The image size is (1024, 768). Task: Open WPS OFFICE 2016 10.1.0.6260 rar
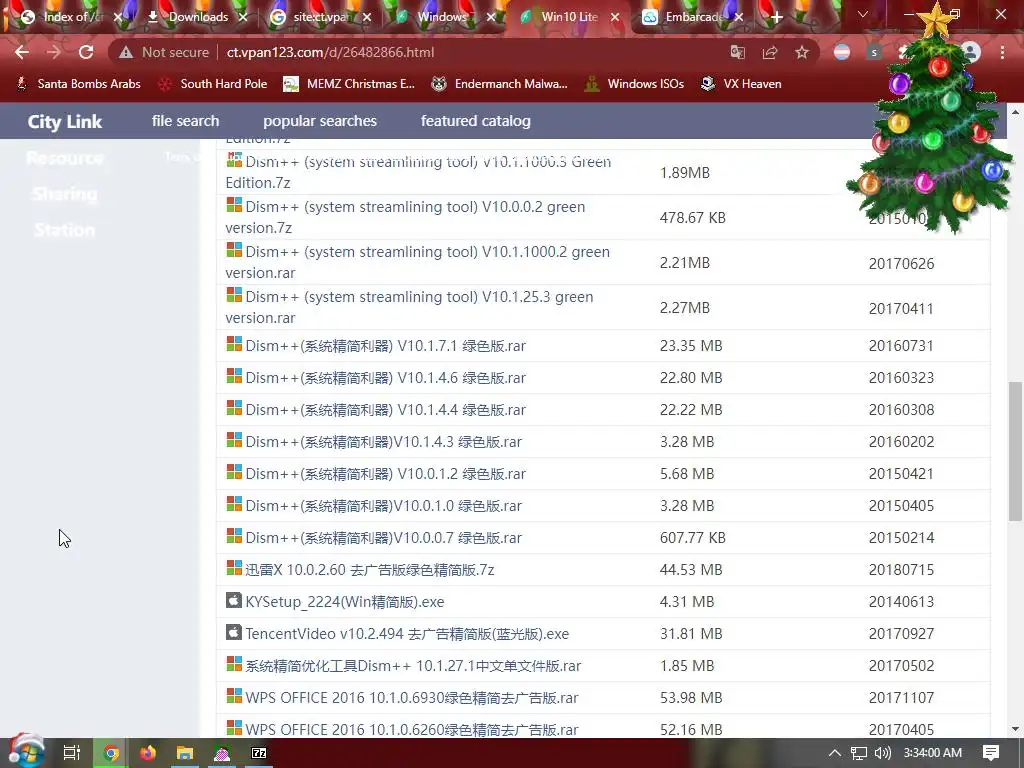tap(411, 729)
